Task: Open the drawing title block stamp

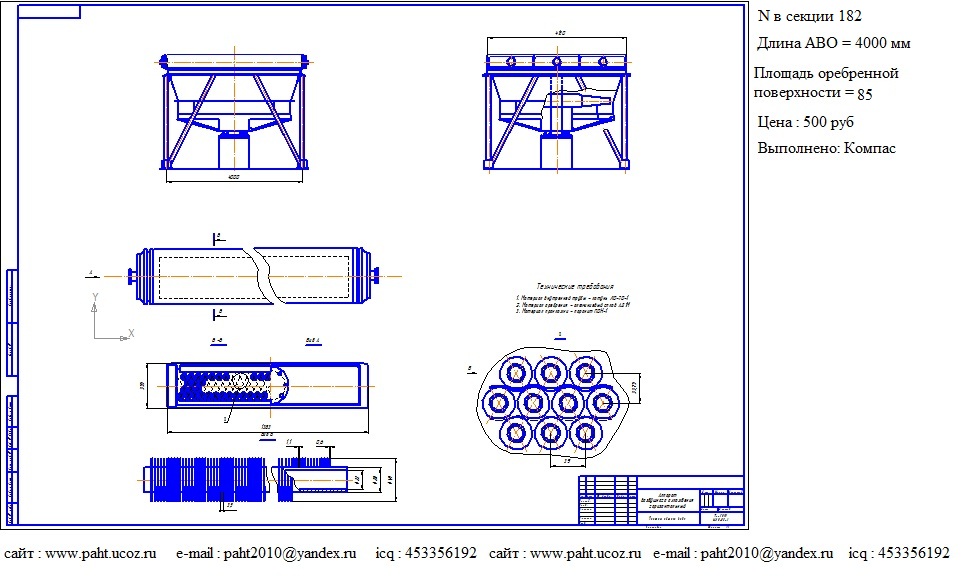Action: coord(661,500)
